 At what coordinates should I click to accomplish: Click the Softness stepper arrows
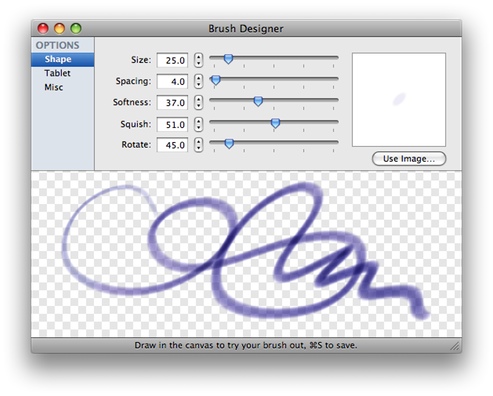[x=199, y=102]
